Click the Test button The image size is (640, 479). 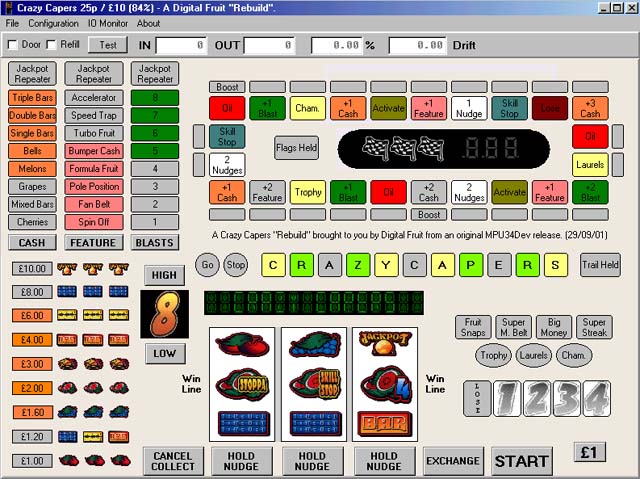(x=108, y=45)
